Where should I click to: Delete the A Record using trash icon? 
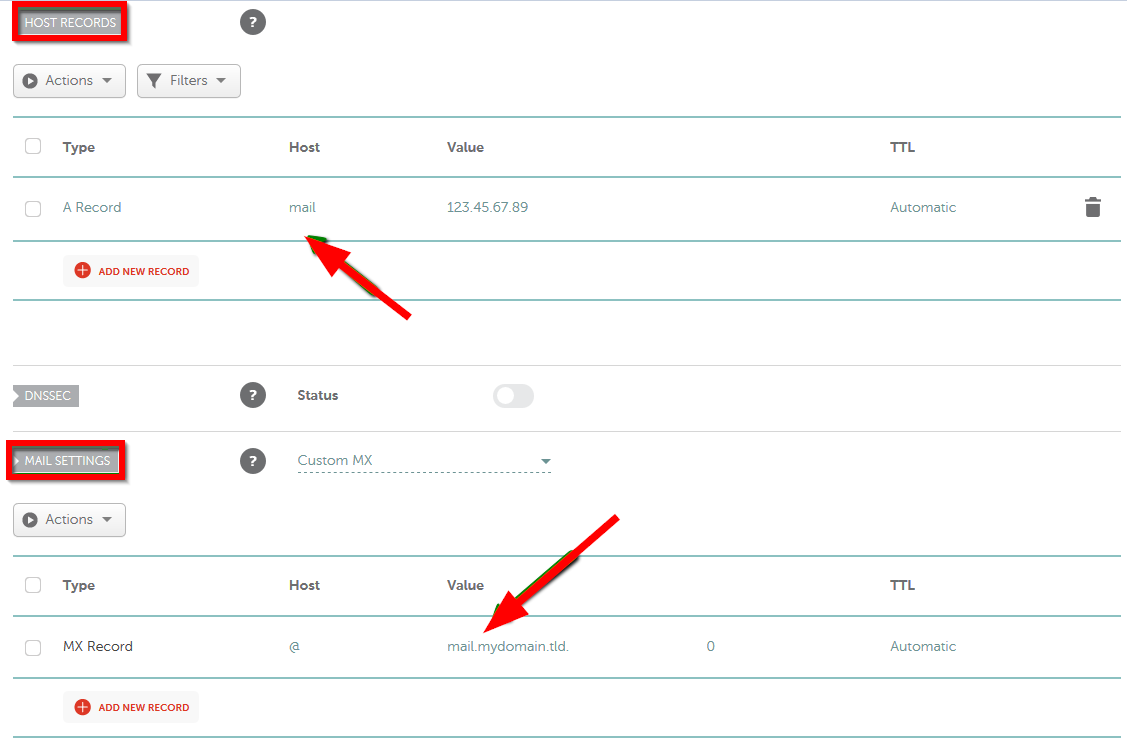[1092, 208]
